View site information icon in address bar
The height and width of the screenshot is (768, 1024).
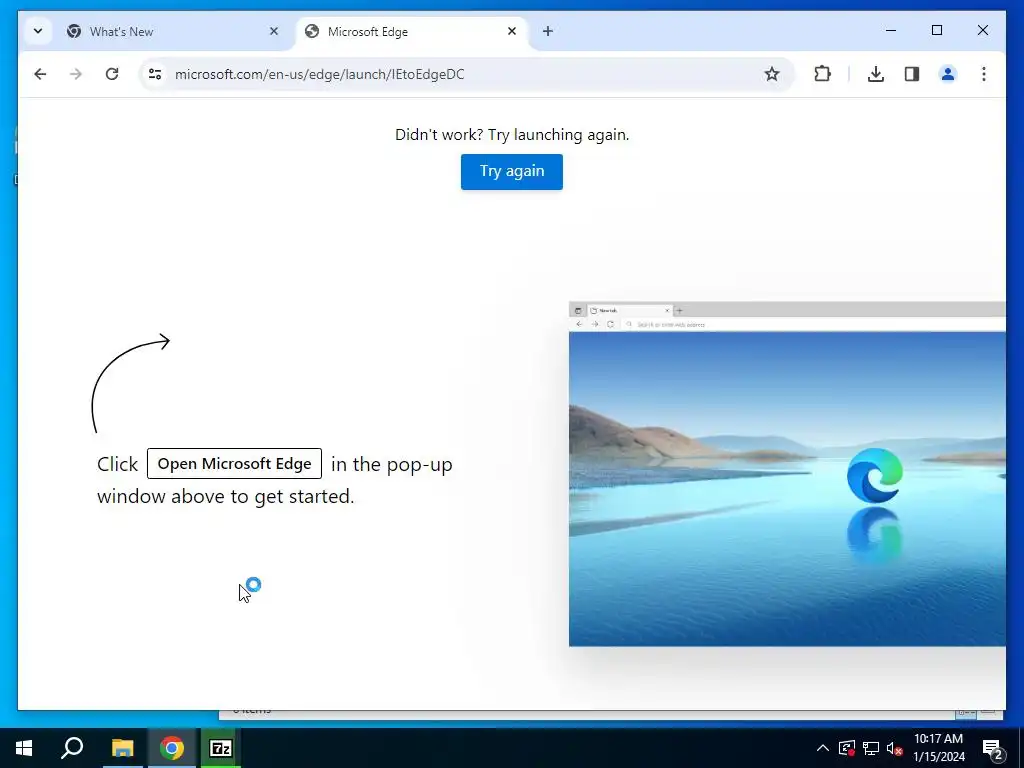click(x=155, y=74)
